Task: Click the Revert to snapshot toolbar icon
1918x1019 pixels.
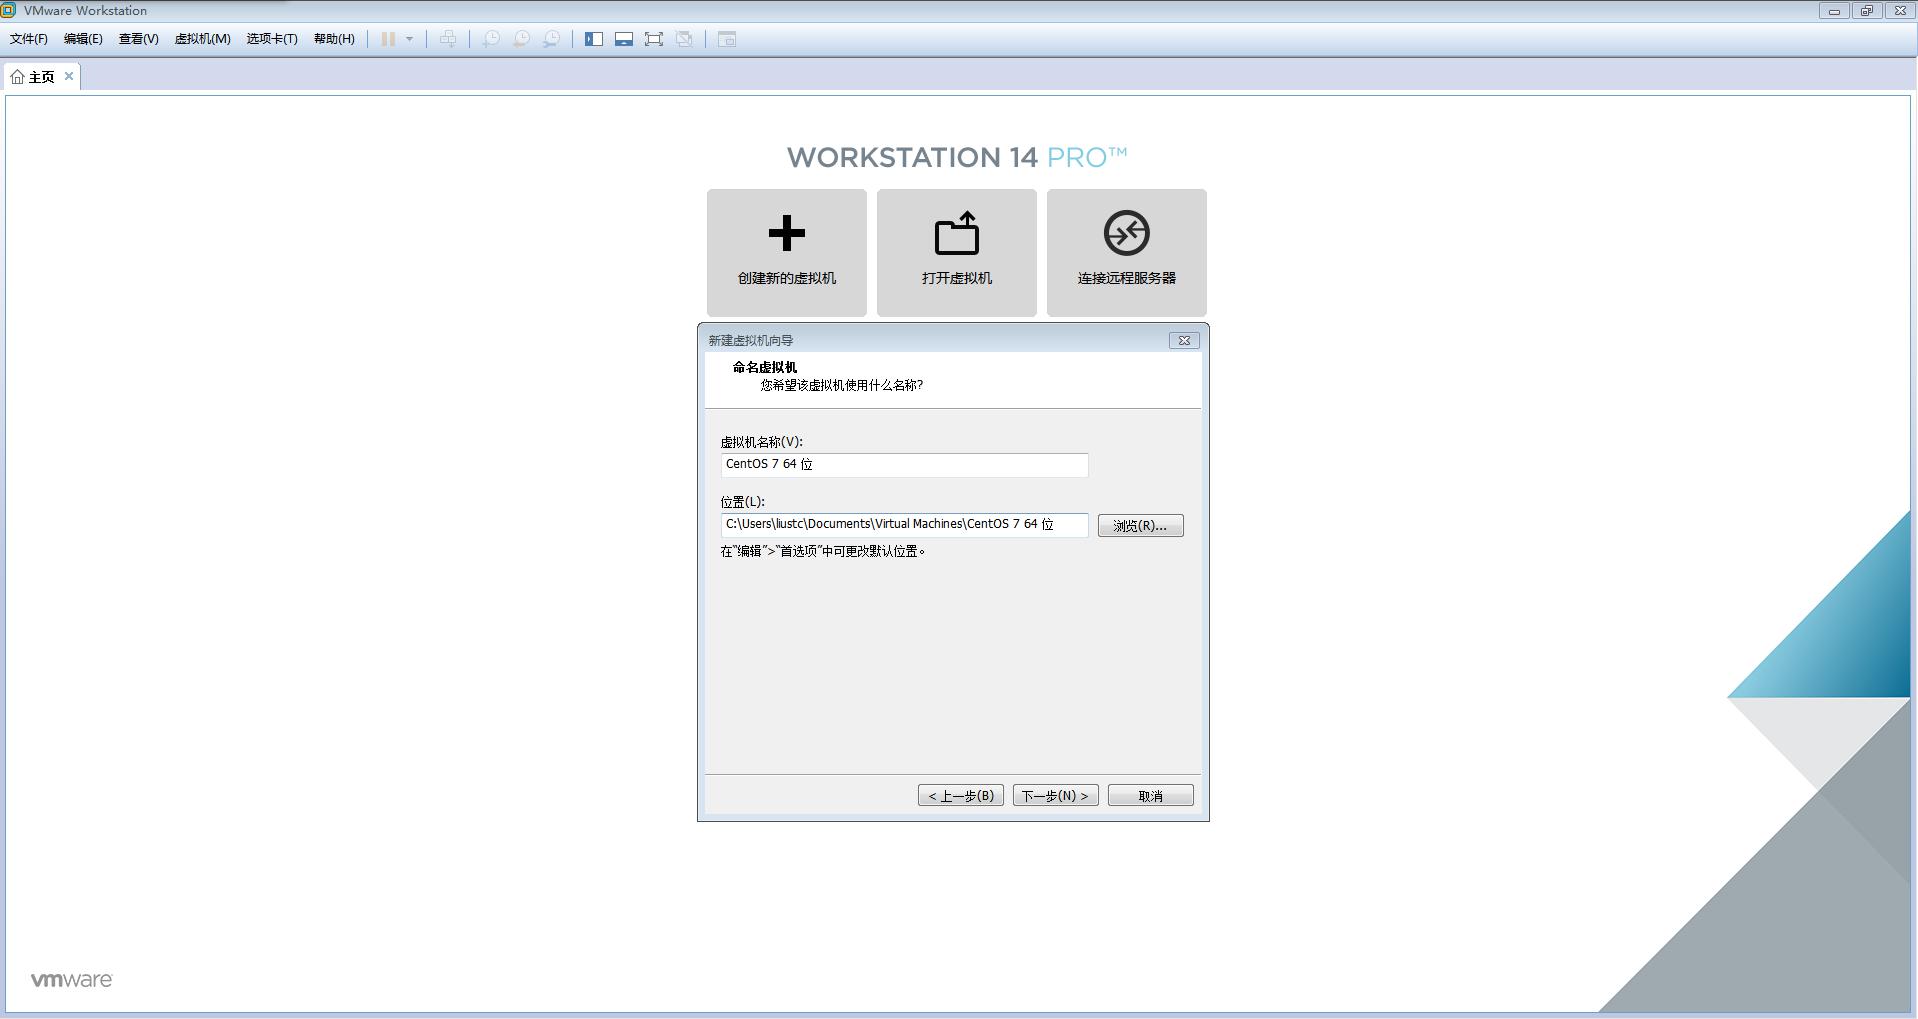Action: [521, 39]
